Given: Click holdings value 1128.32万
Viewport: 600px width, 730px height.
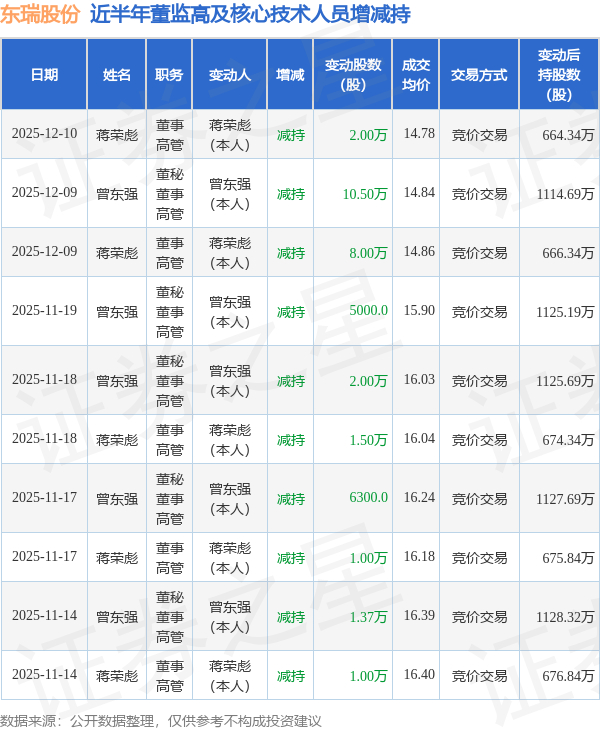Looking at the screenshot, I should point(565,617).
